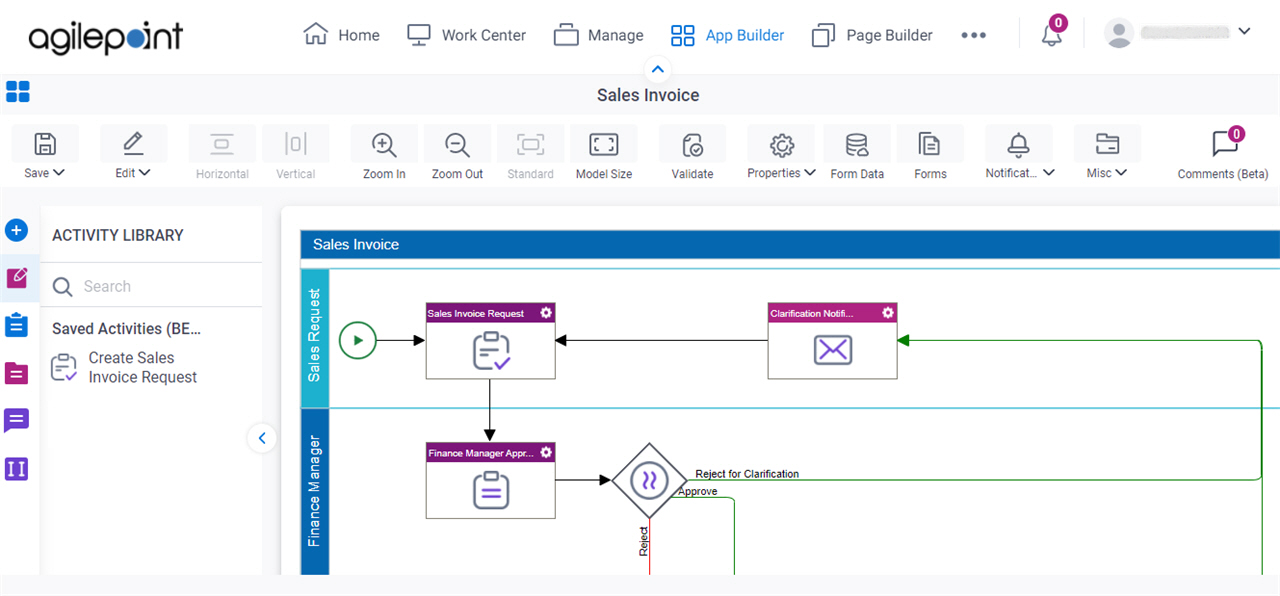Image resolution: width=1280 pixels, height=596 pixels.
Task: Open Page Builder
Action: pyautogui.click(x=872, y=35)
